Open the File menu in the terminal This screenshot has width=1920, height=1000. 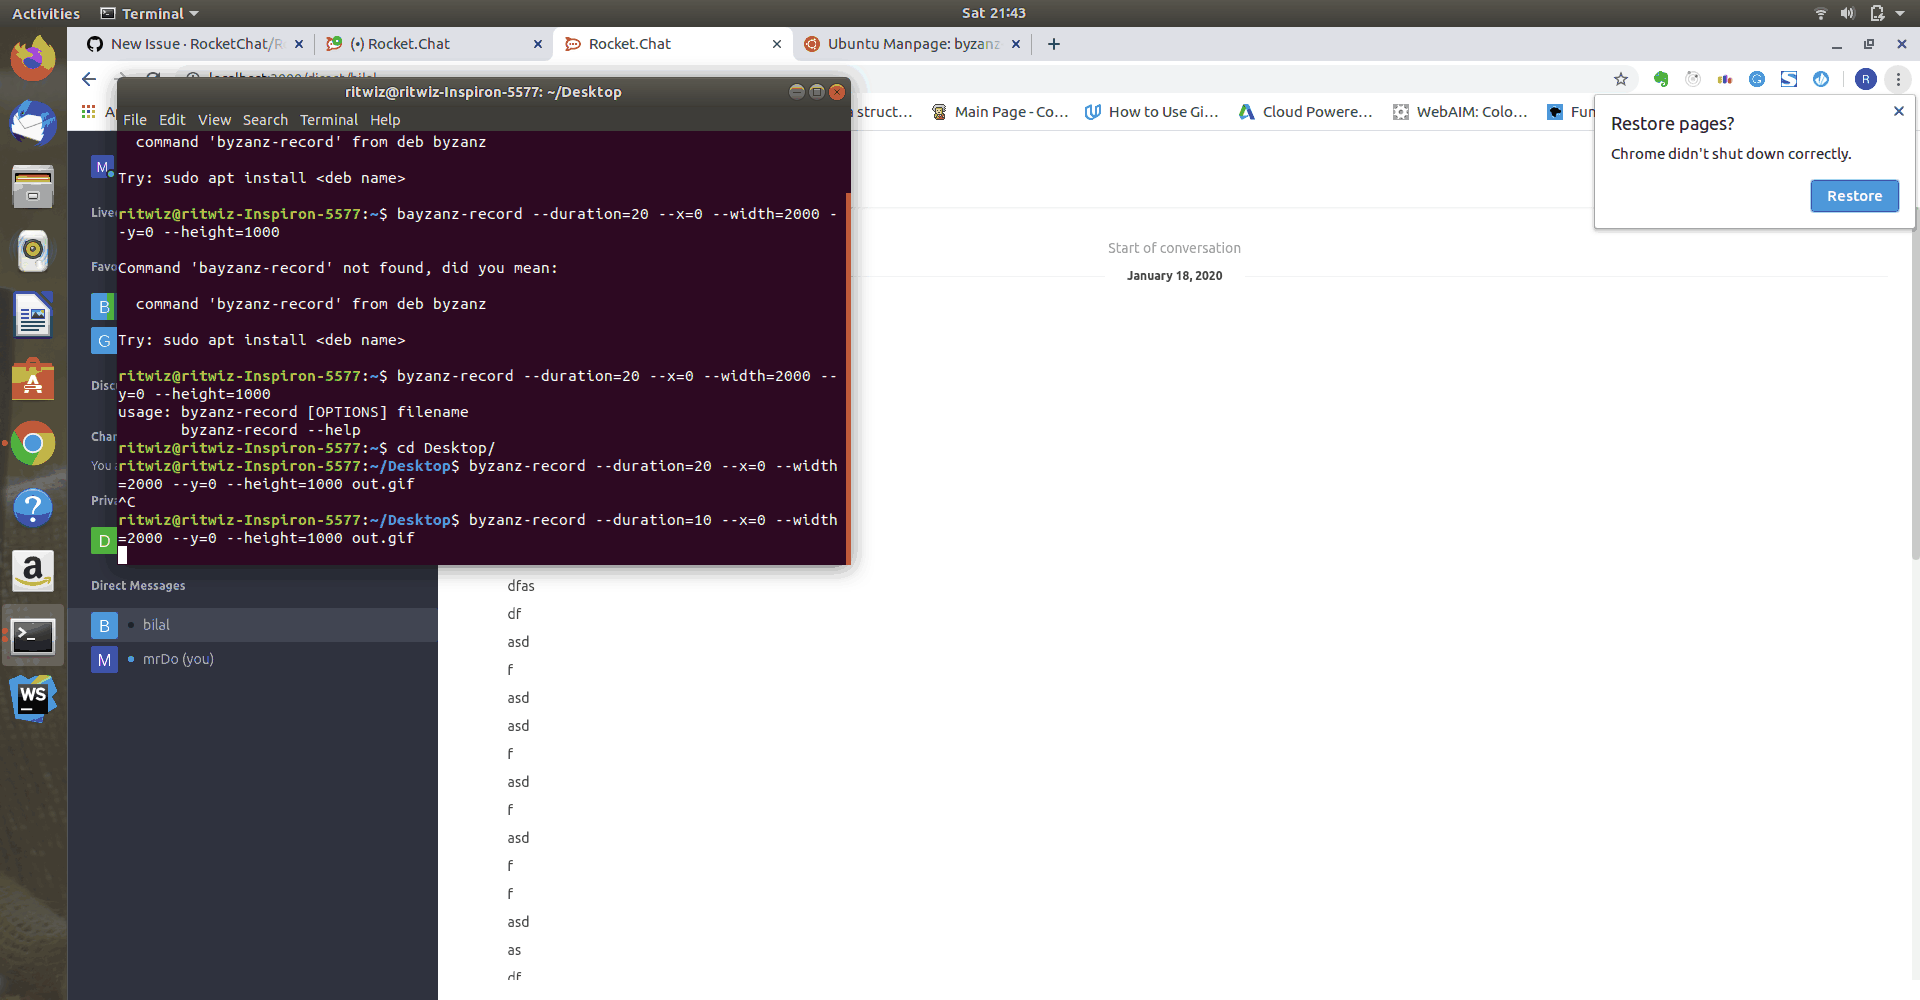click(135, 120)
